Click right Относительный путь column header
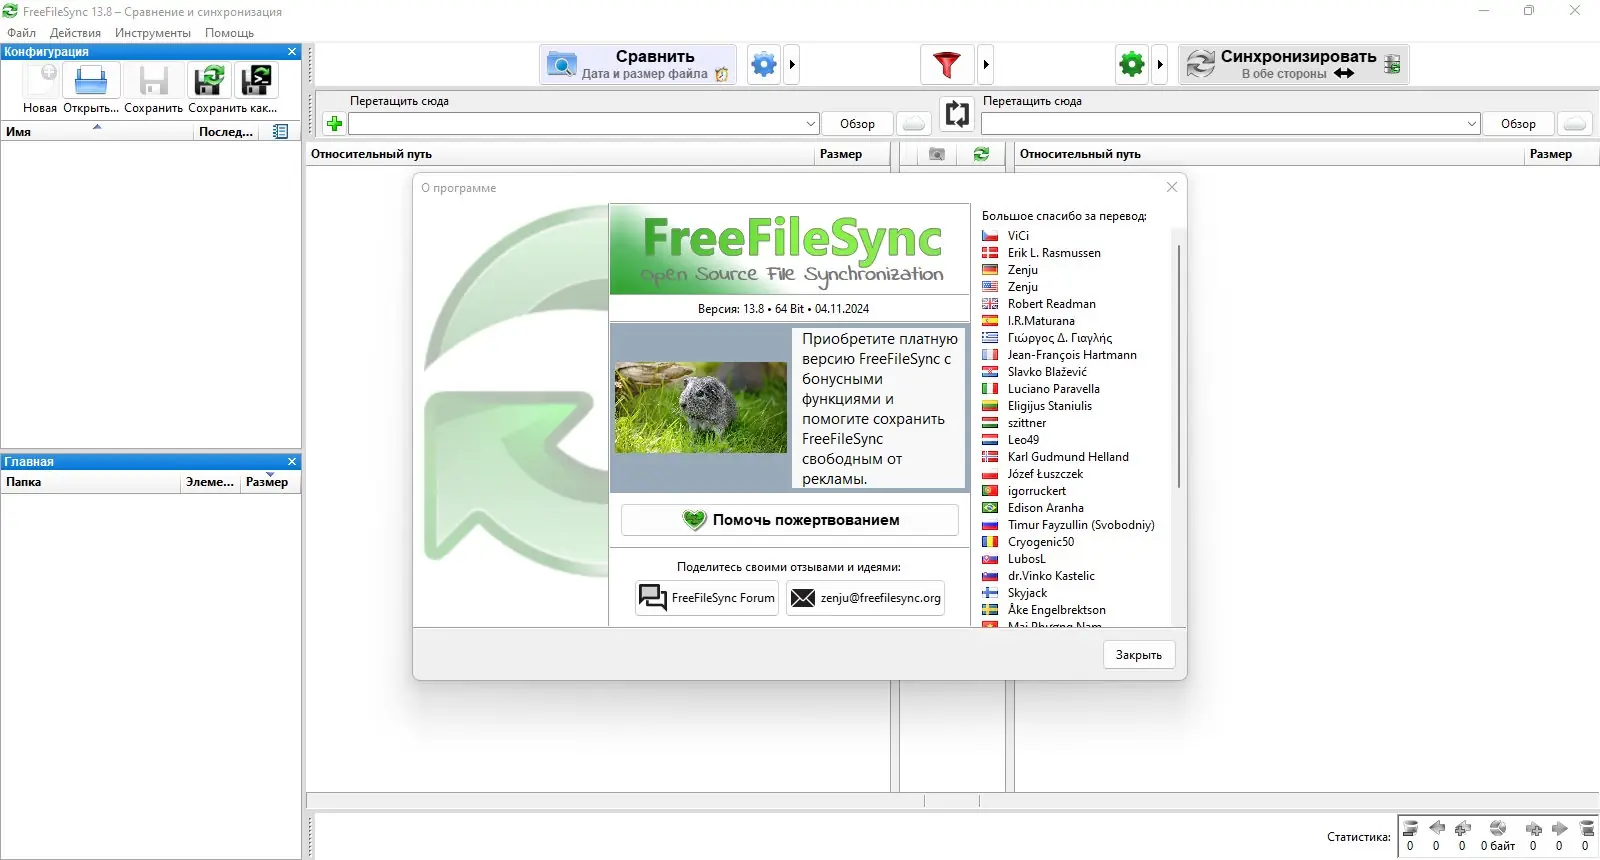Viewport: 1600px width, 860px height. pos(1268,154)
